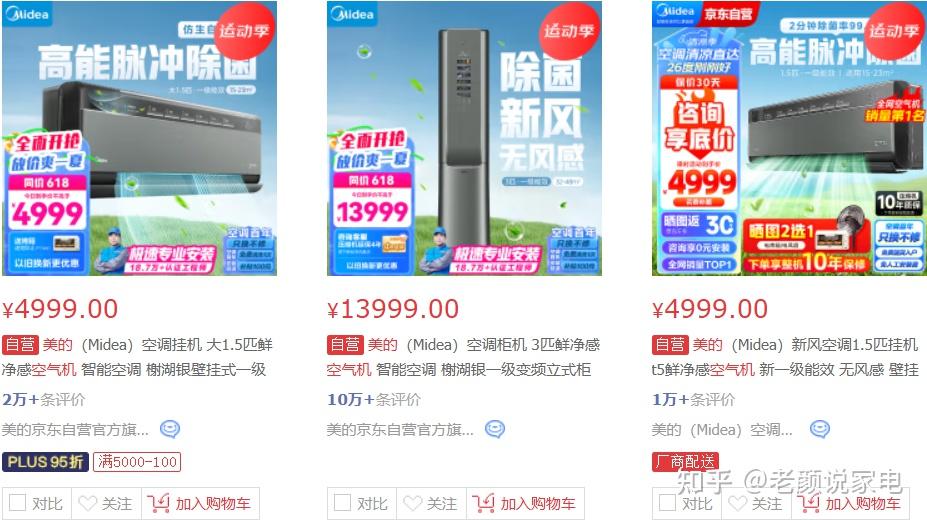Open 空调柜机 3匹鲜净感 product title link

pyautogui.click(x=464, y=357)
